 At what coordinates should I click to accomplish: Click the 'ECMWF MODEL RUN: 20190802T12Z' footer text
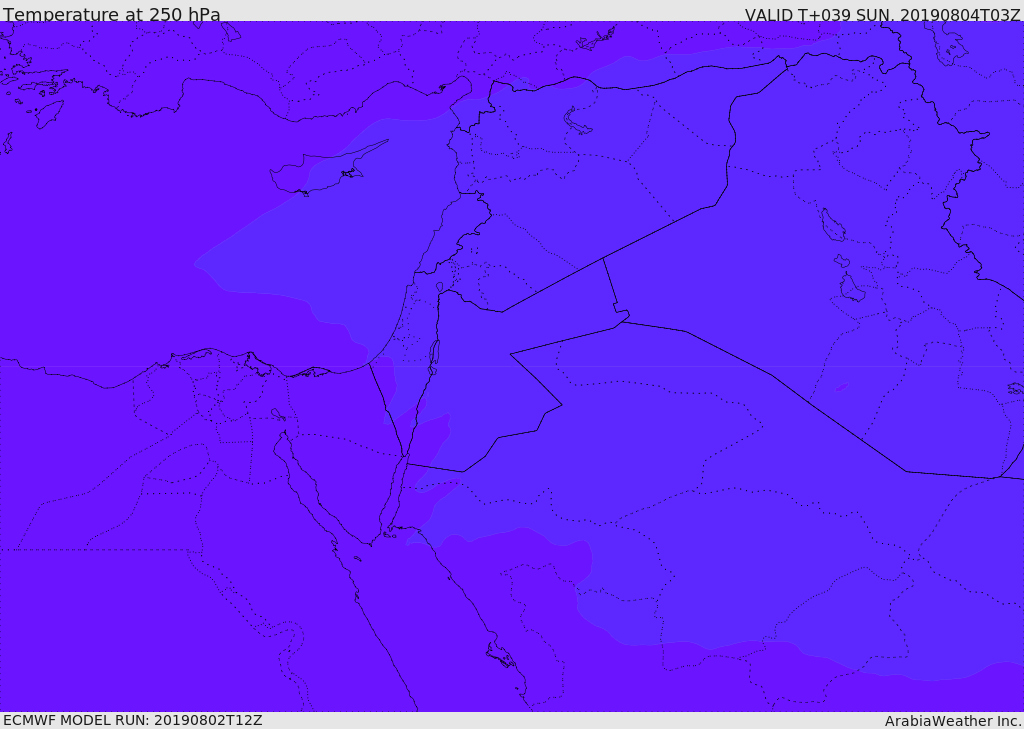[x=133, y=721]
